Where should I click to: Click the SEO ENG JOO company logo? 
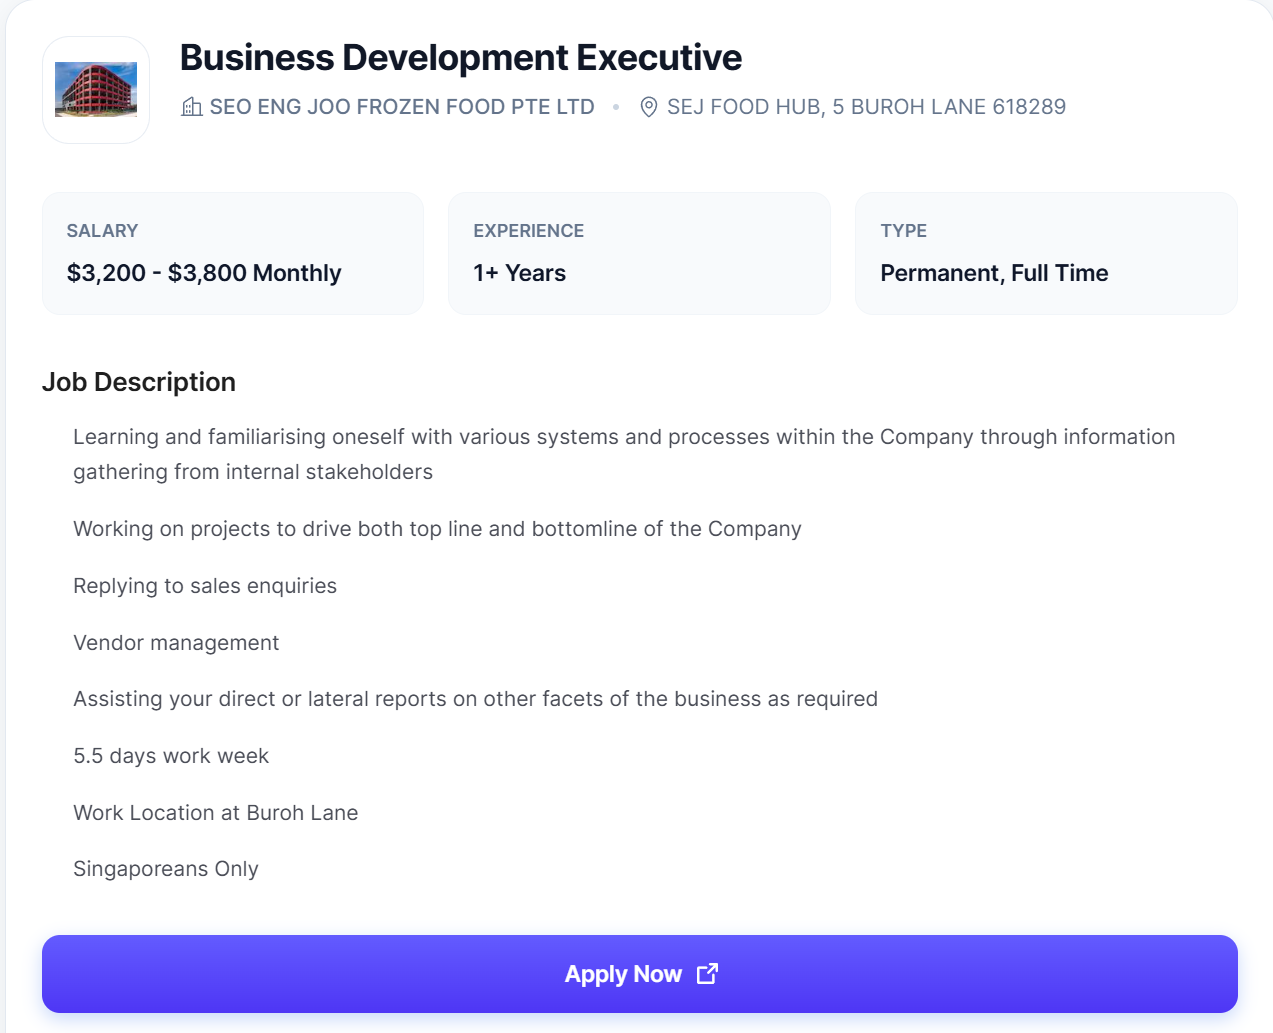(95, 89)
